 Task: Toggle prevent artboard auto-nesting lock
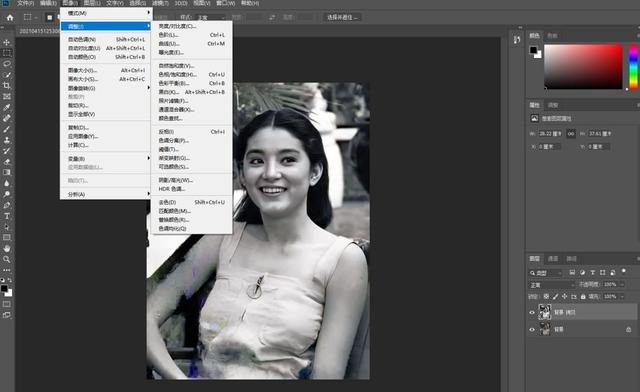tap(574, 296)
